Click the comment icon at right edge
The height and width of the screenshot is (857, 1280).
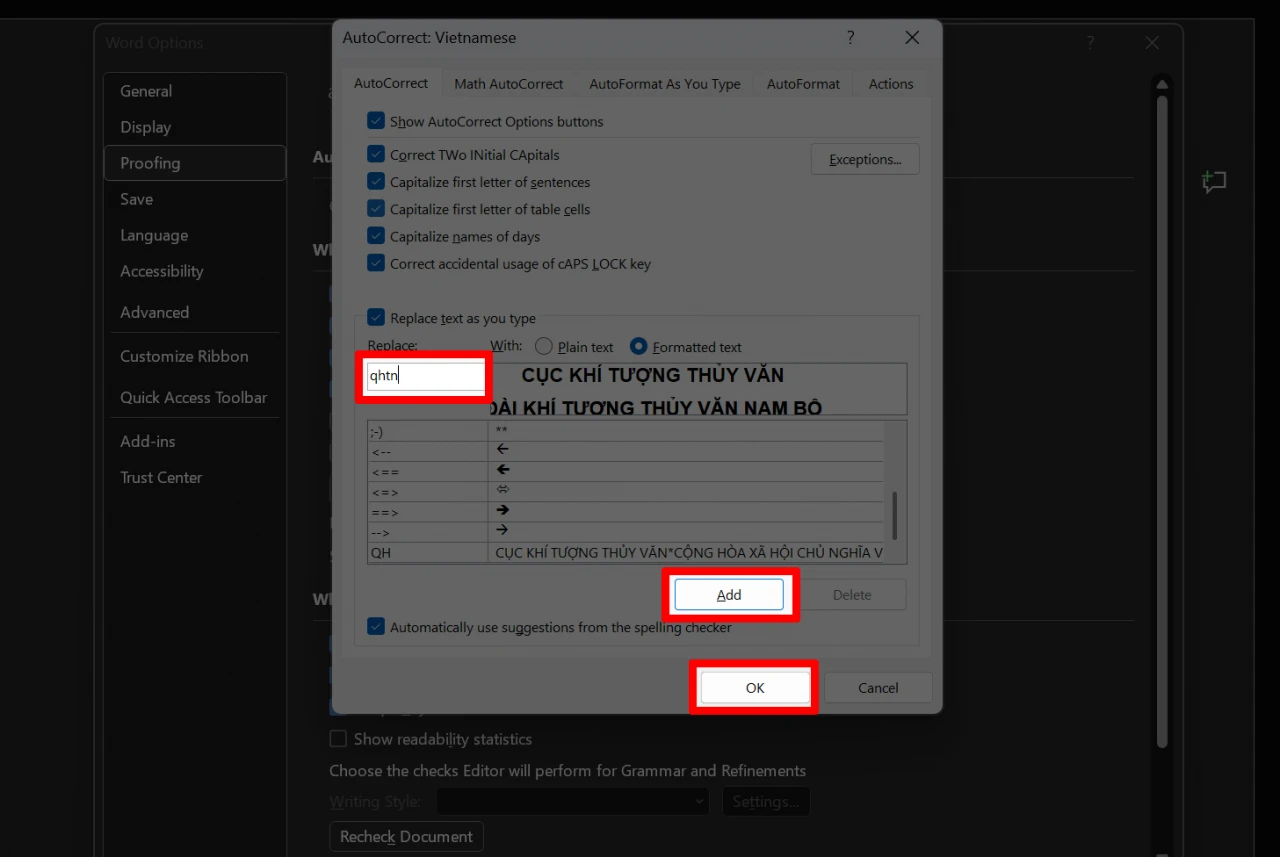(x=1214, y=182)
